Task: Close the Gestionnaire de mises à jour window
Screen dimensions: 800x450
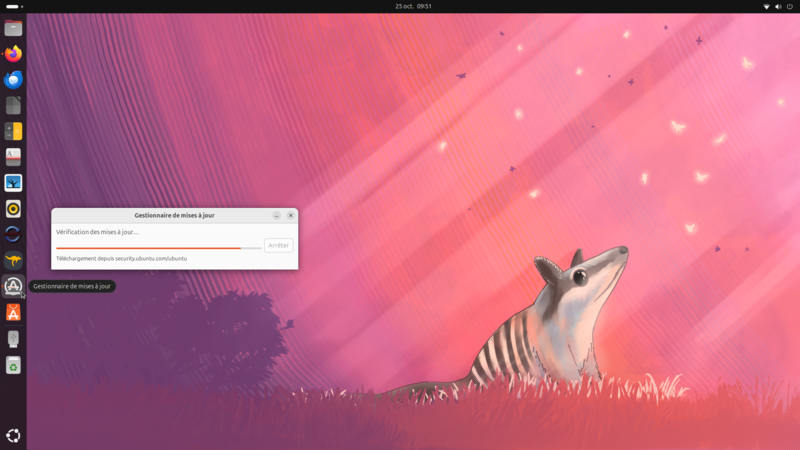Action: [291, 215]
